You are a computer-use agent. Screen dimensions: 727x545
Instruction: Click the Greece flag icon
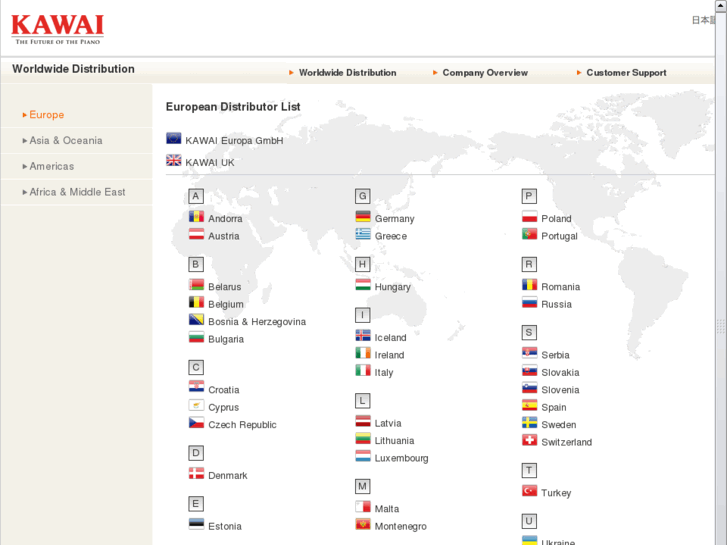363,234
